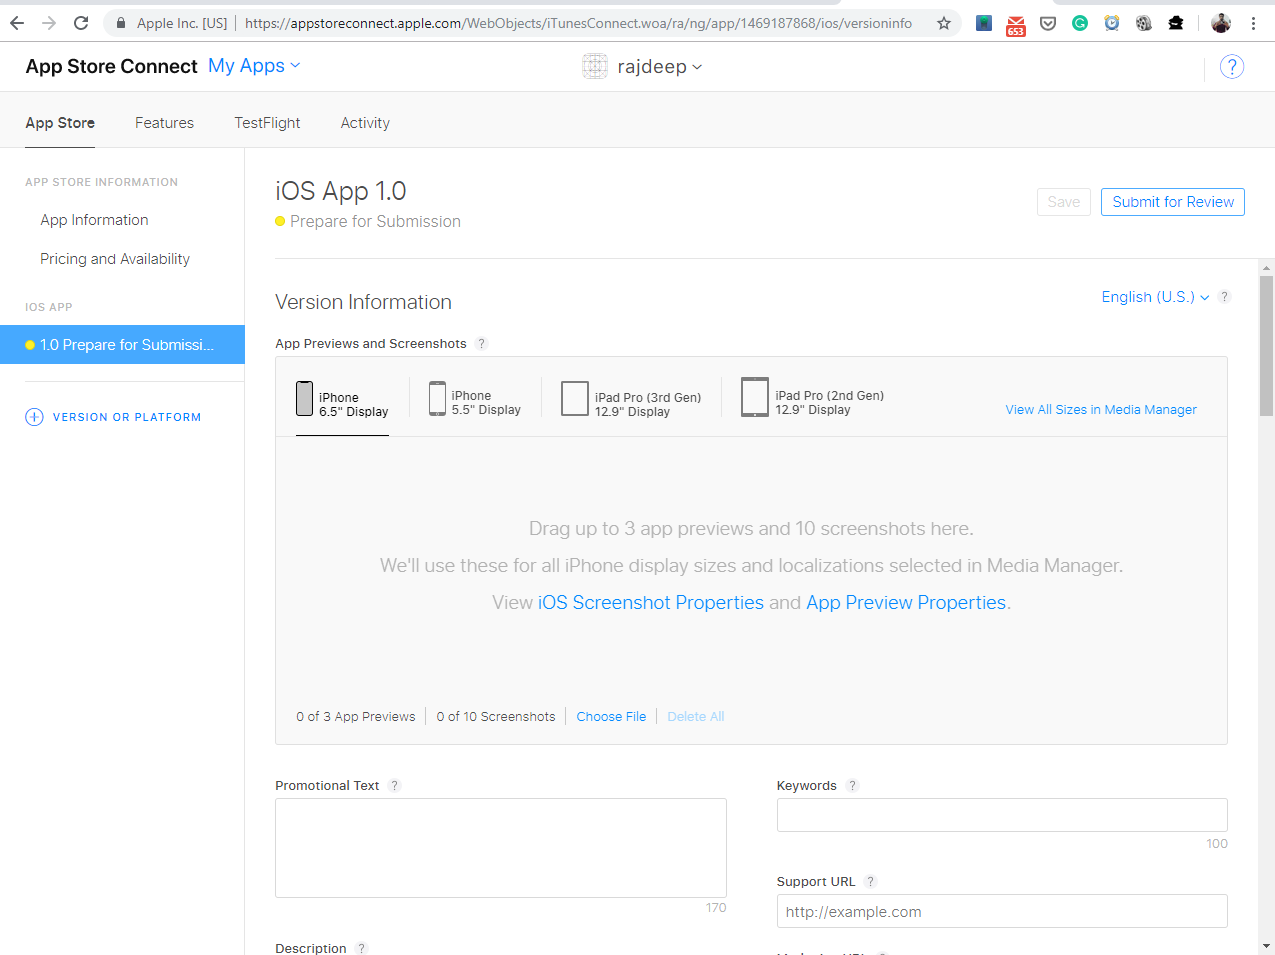Click the Save button
This screenshot has width=1275, height=955.
click(x=1064, y=202)
